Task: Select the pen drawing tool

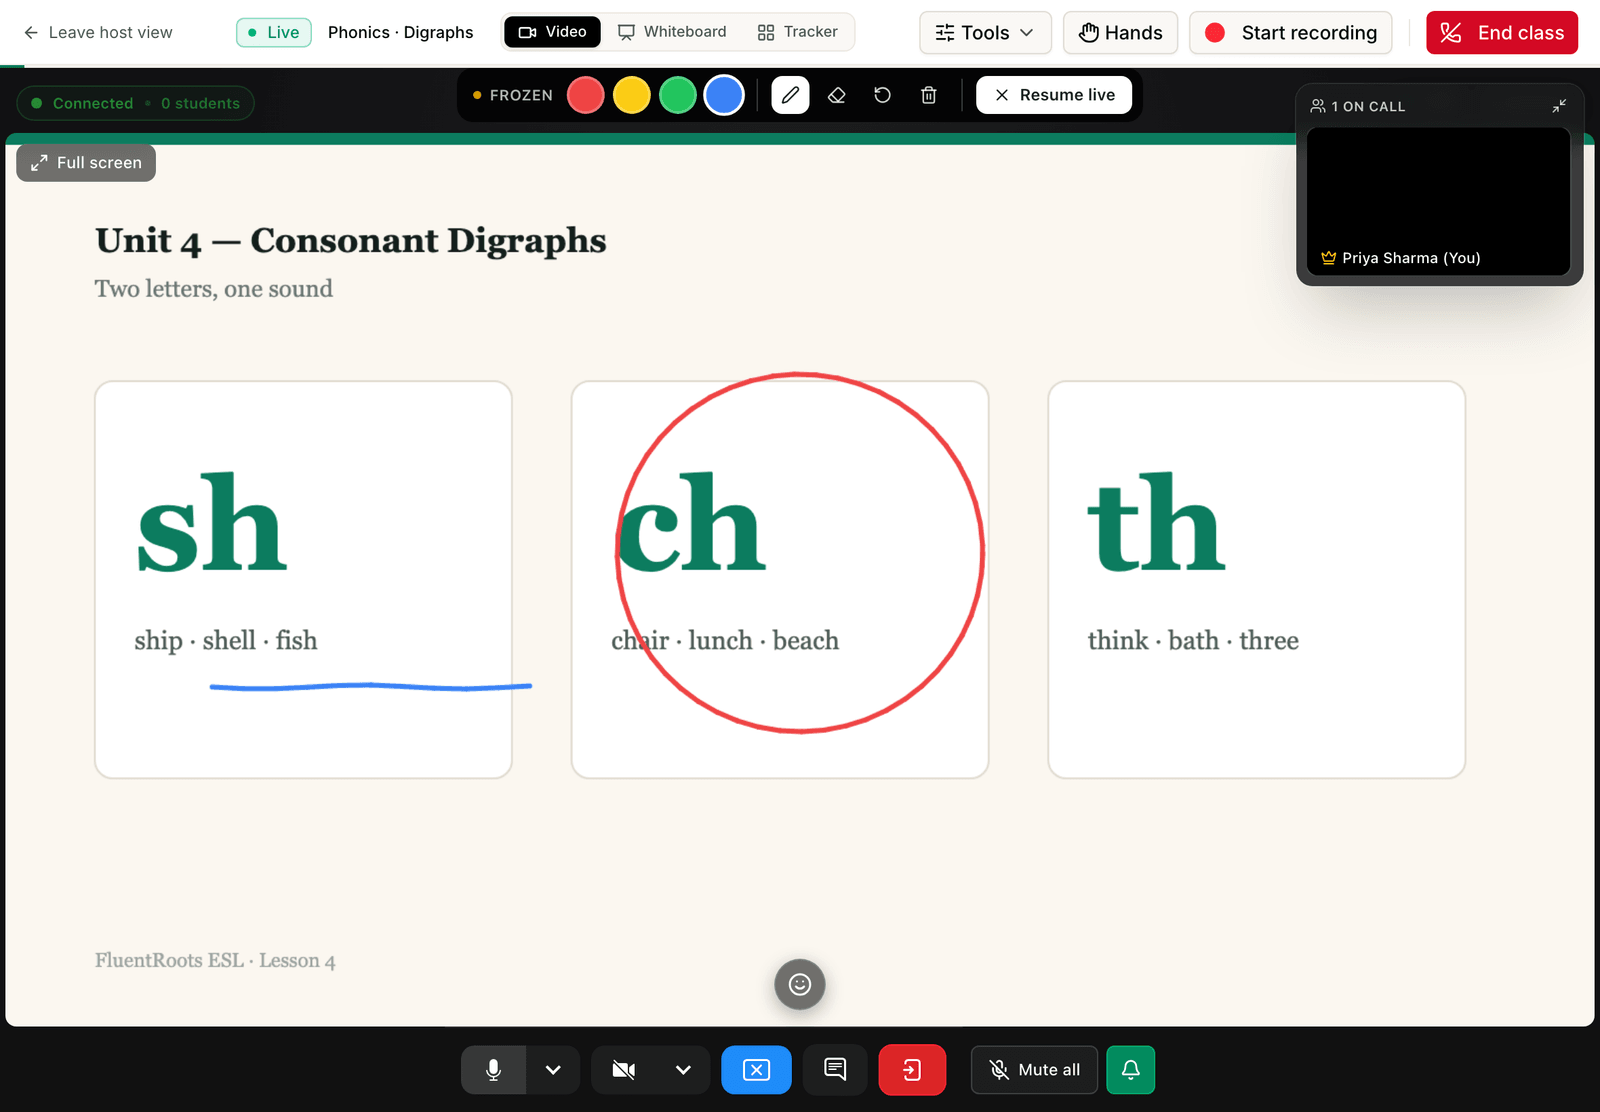Action: point(790,95)
